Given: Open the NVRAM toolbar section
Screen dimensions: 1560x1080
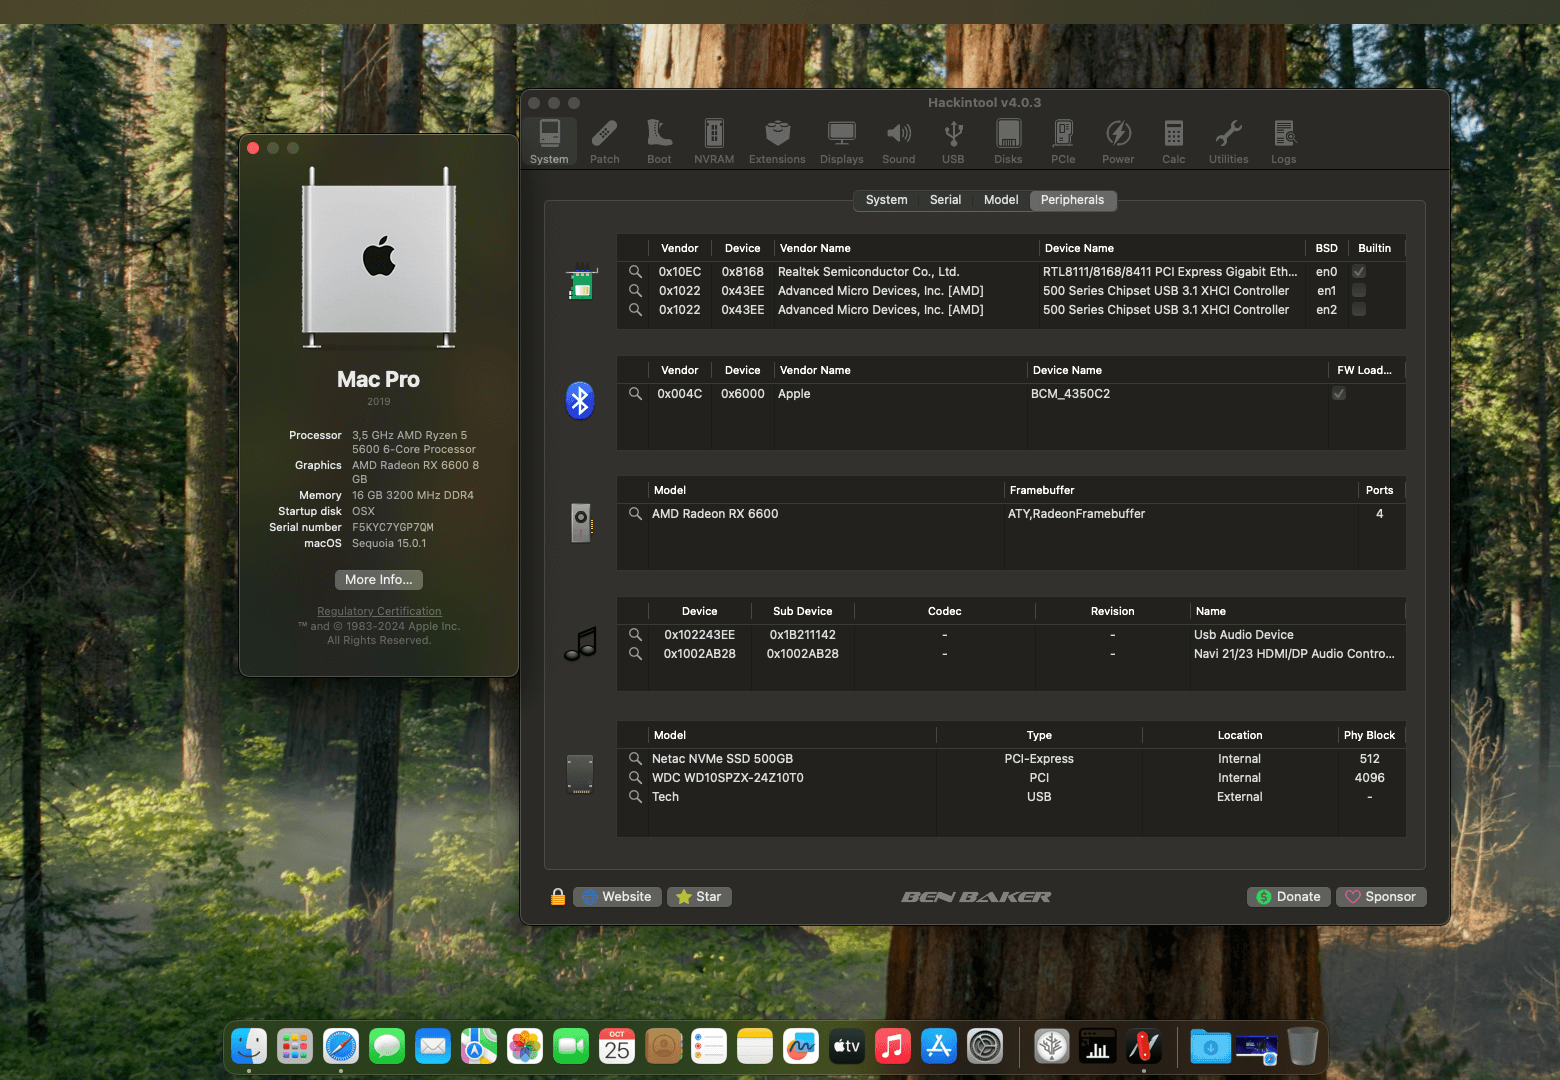Looking at the screenshot, I should [714, 142].
